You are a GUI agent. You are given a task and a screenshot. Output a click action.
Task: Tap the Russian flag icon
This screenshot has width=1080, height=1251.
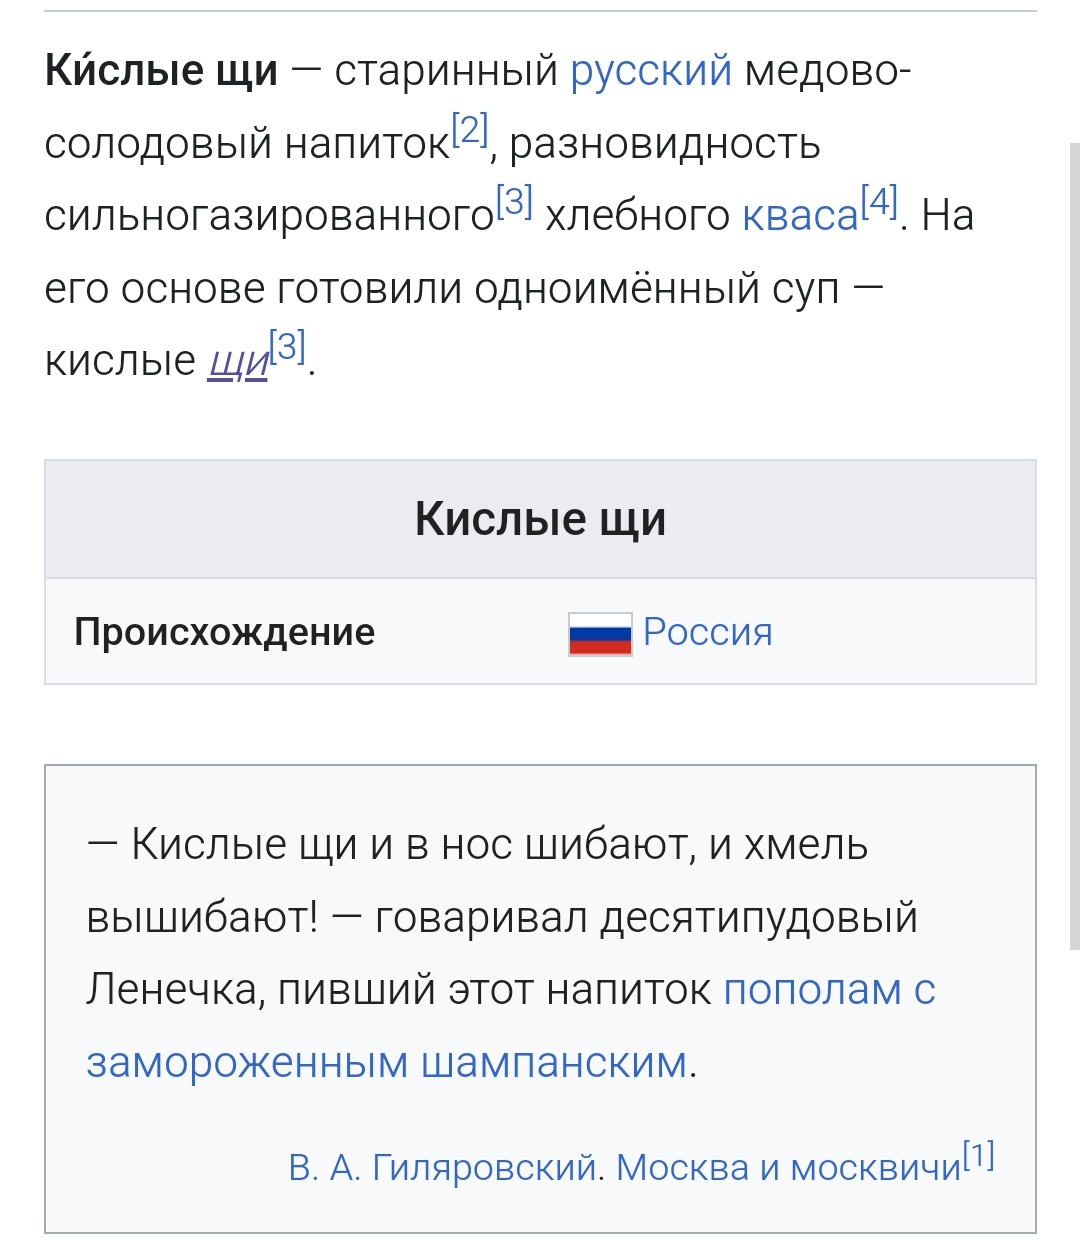pos(600,634)
